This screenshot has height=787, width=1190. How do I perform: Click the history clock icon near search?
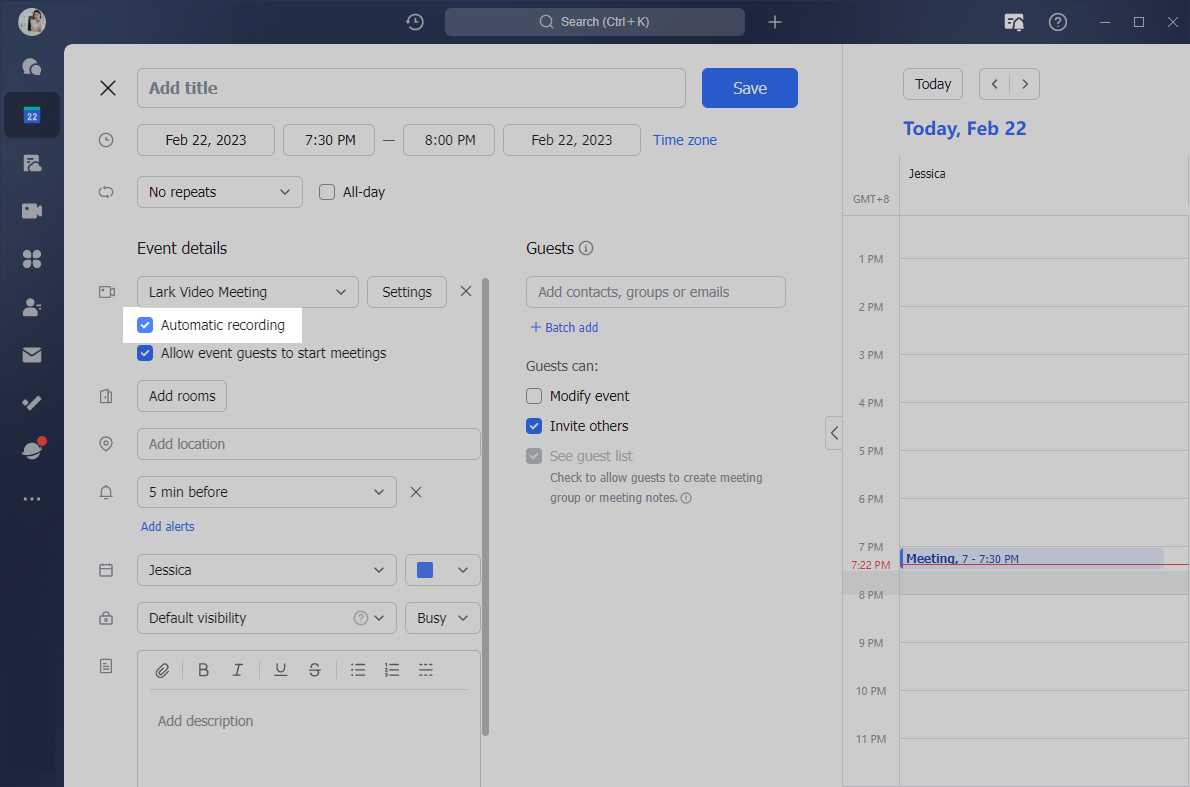coord(415,22)
